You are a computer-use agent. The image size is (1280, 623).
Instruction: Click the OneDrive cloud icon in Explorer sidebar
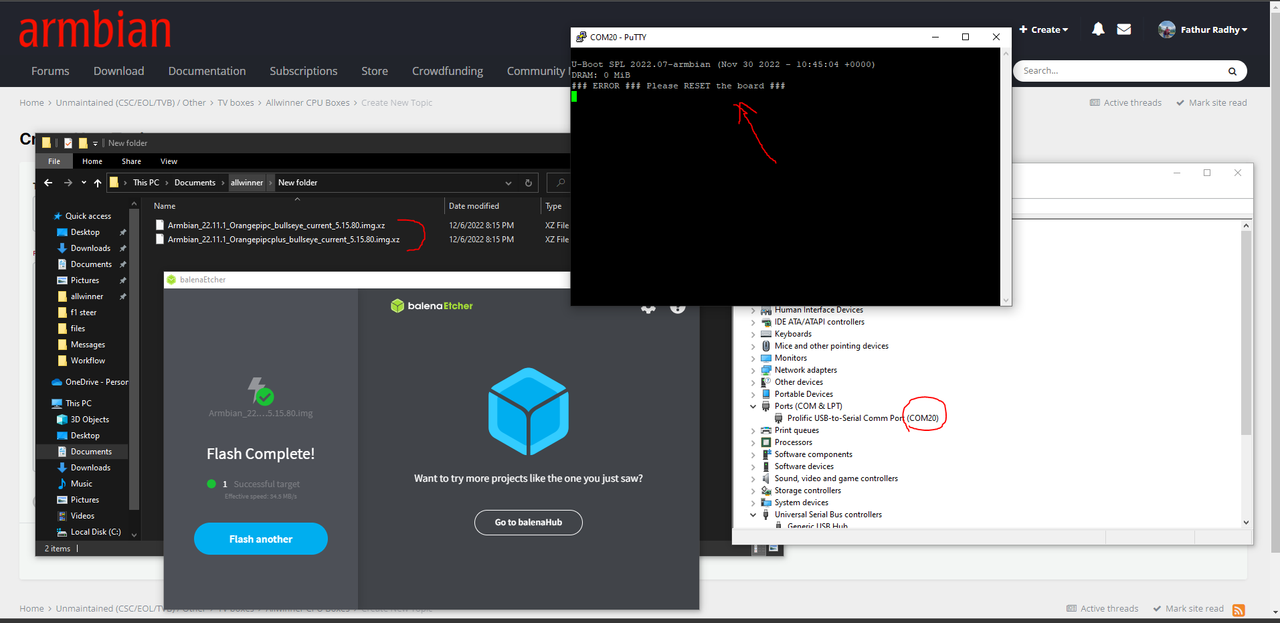point(57,382)
